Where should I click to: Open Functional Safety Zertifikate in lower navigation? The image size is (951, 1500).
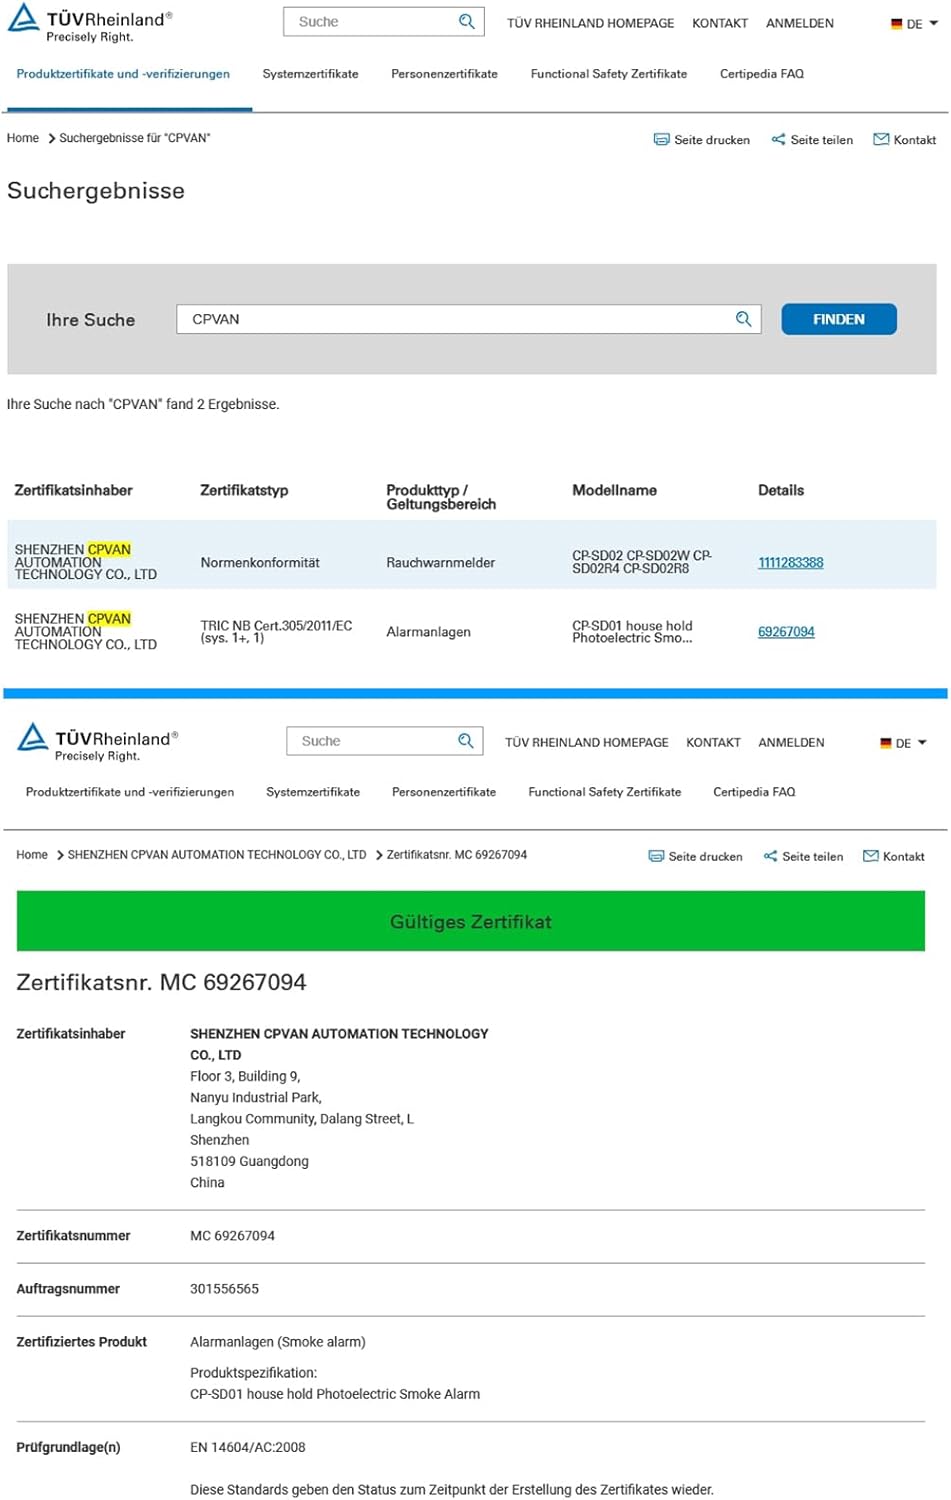(x=605, y=792)
